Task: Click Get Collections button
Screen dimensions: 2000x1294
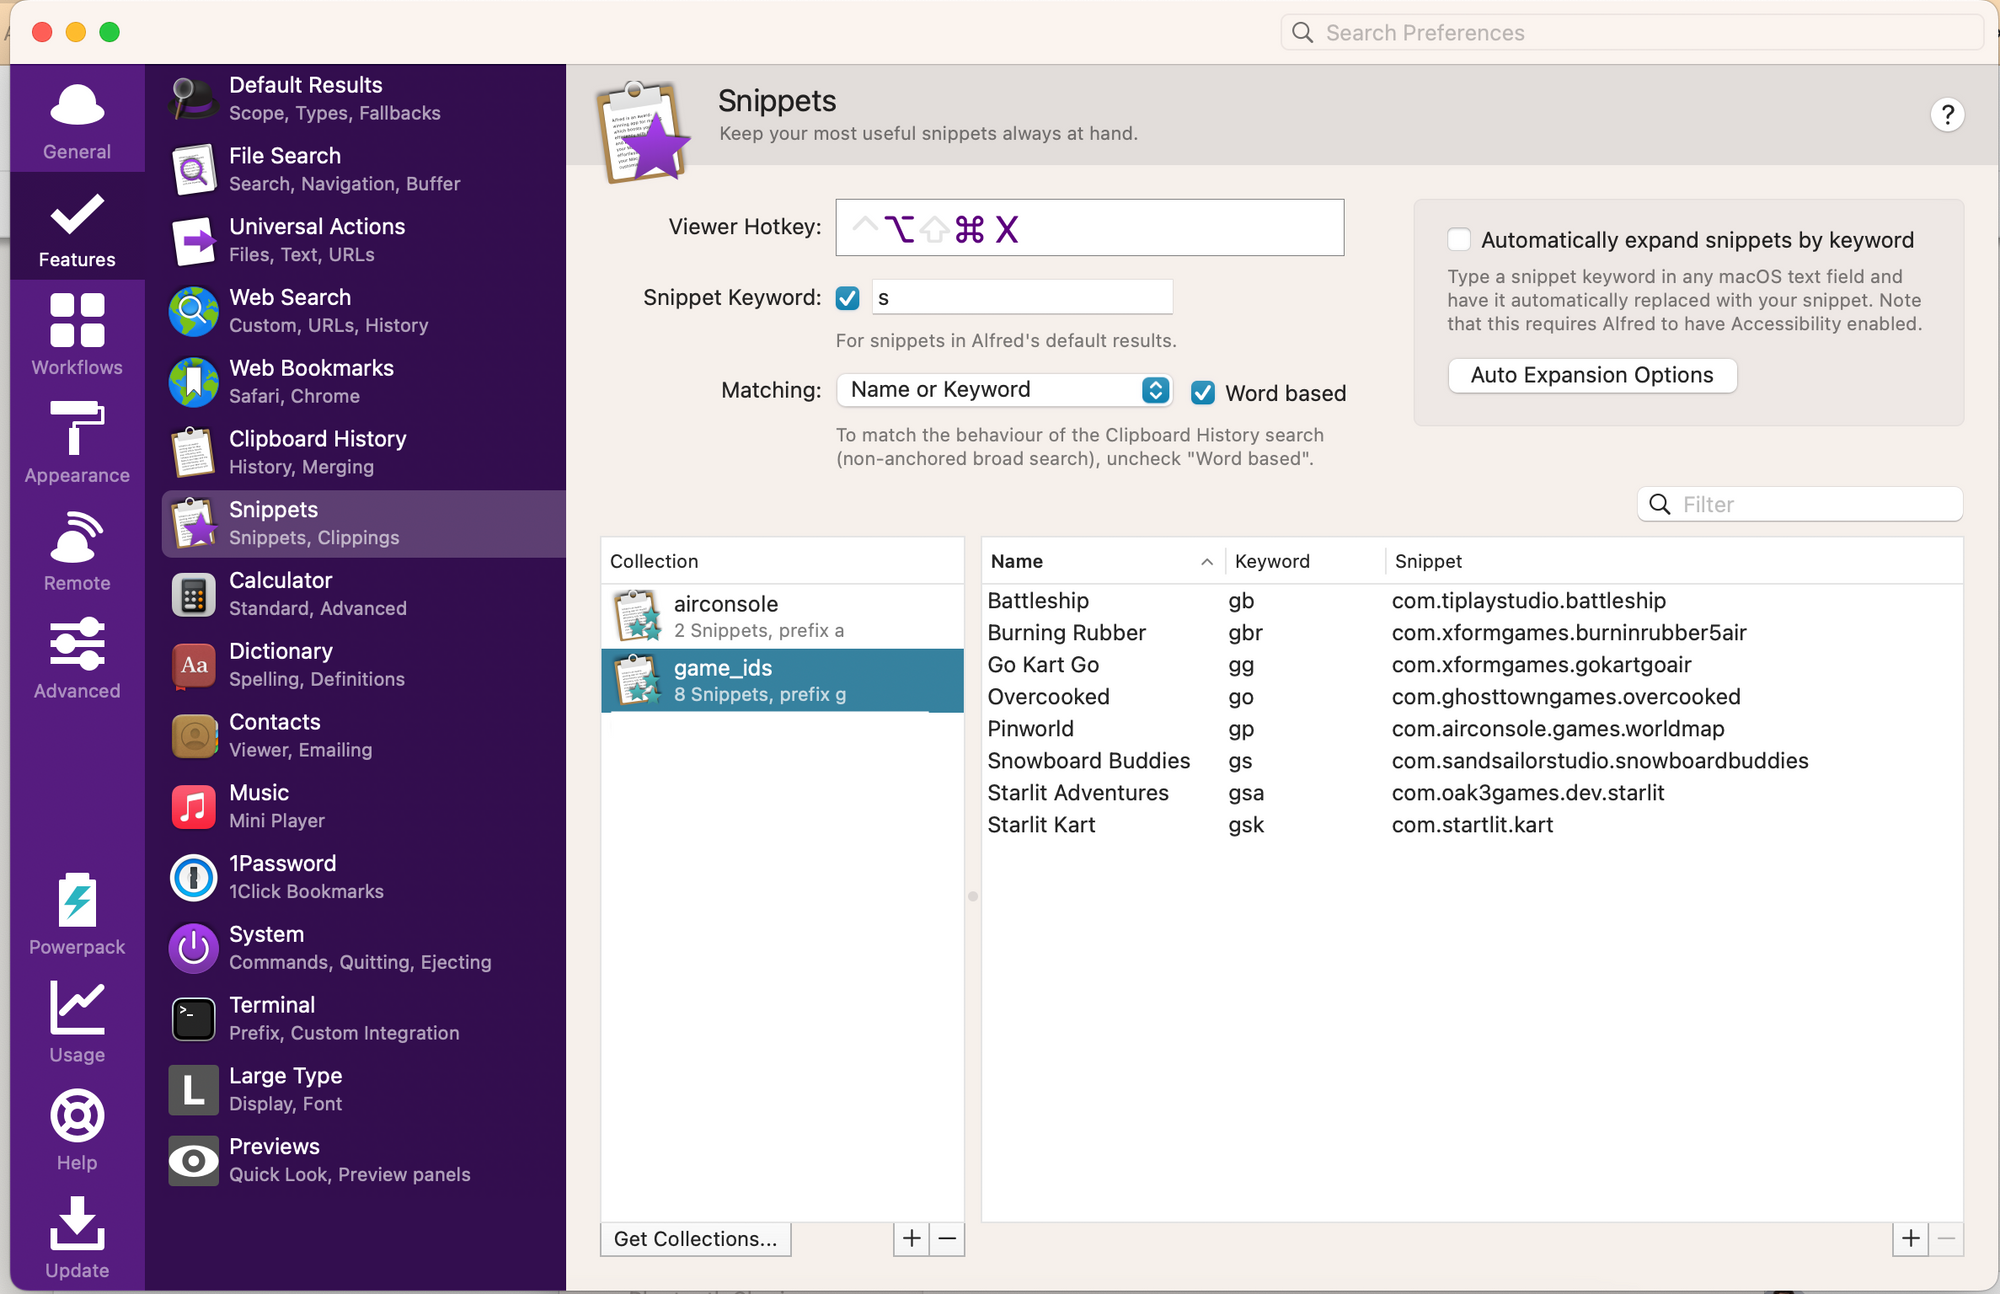Action: point(695,1239)
